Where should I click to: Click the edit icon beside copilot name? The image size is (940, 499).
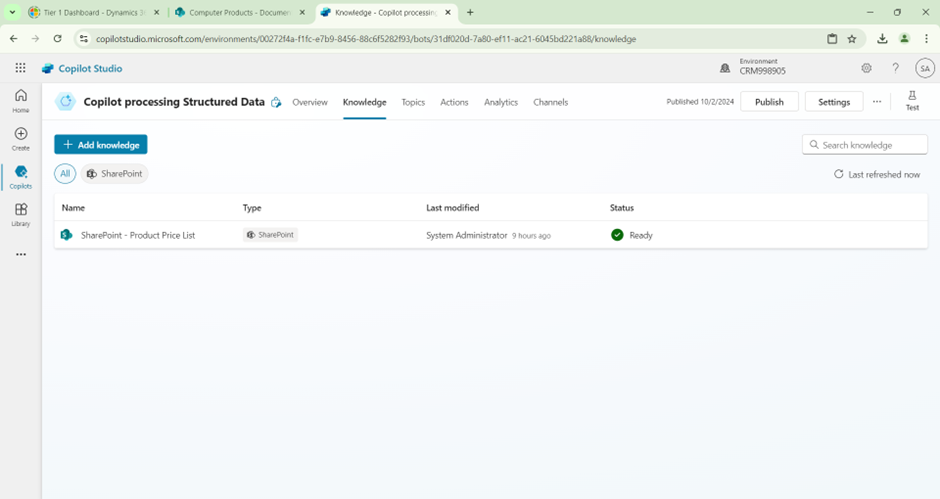click(x=276, y=102)
